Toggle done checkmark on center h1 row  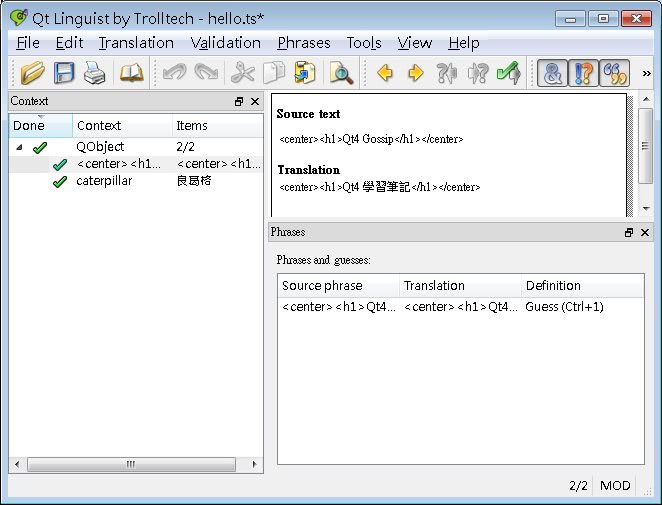click(60, 164)
